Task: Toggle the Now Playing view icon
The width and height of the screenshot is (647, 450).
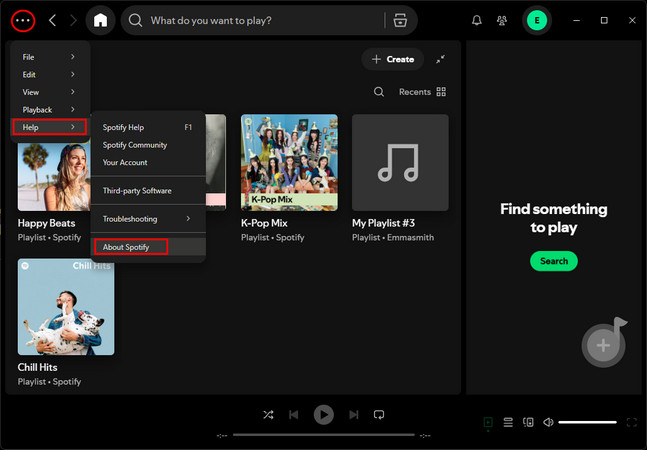Action: pyautogui.click(x=488, y=422)
